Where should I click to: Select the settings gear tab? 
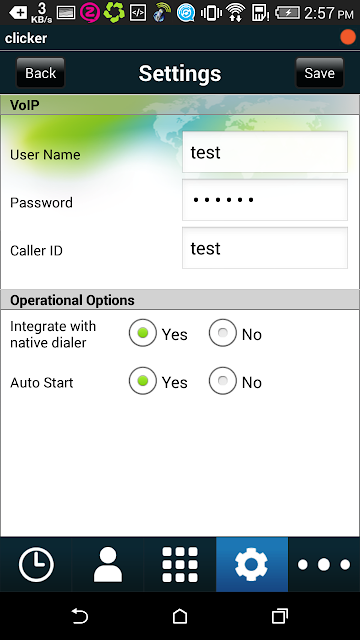pos(252,564)
